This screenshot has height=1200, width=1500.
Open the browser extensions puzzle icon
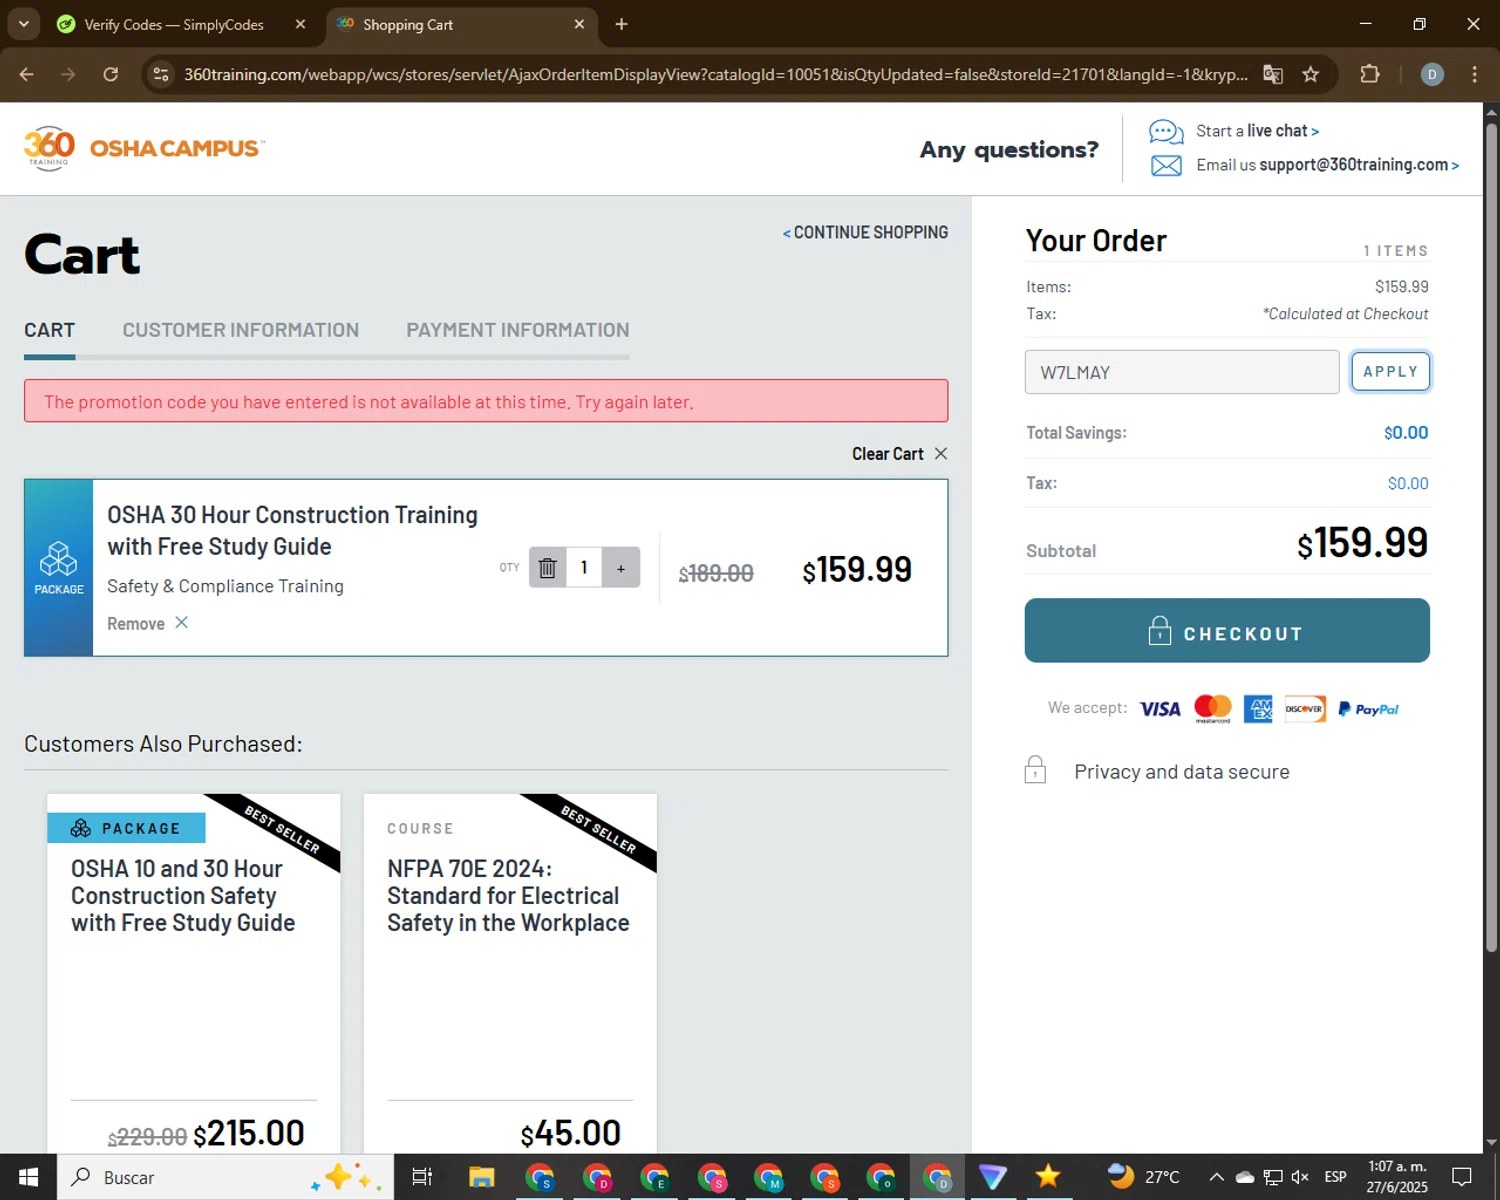pos(1369,75)
